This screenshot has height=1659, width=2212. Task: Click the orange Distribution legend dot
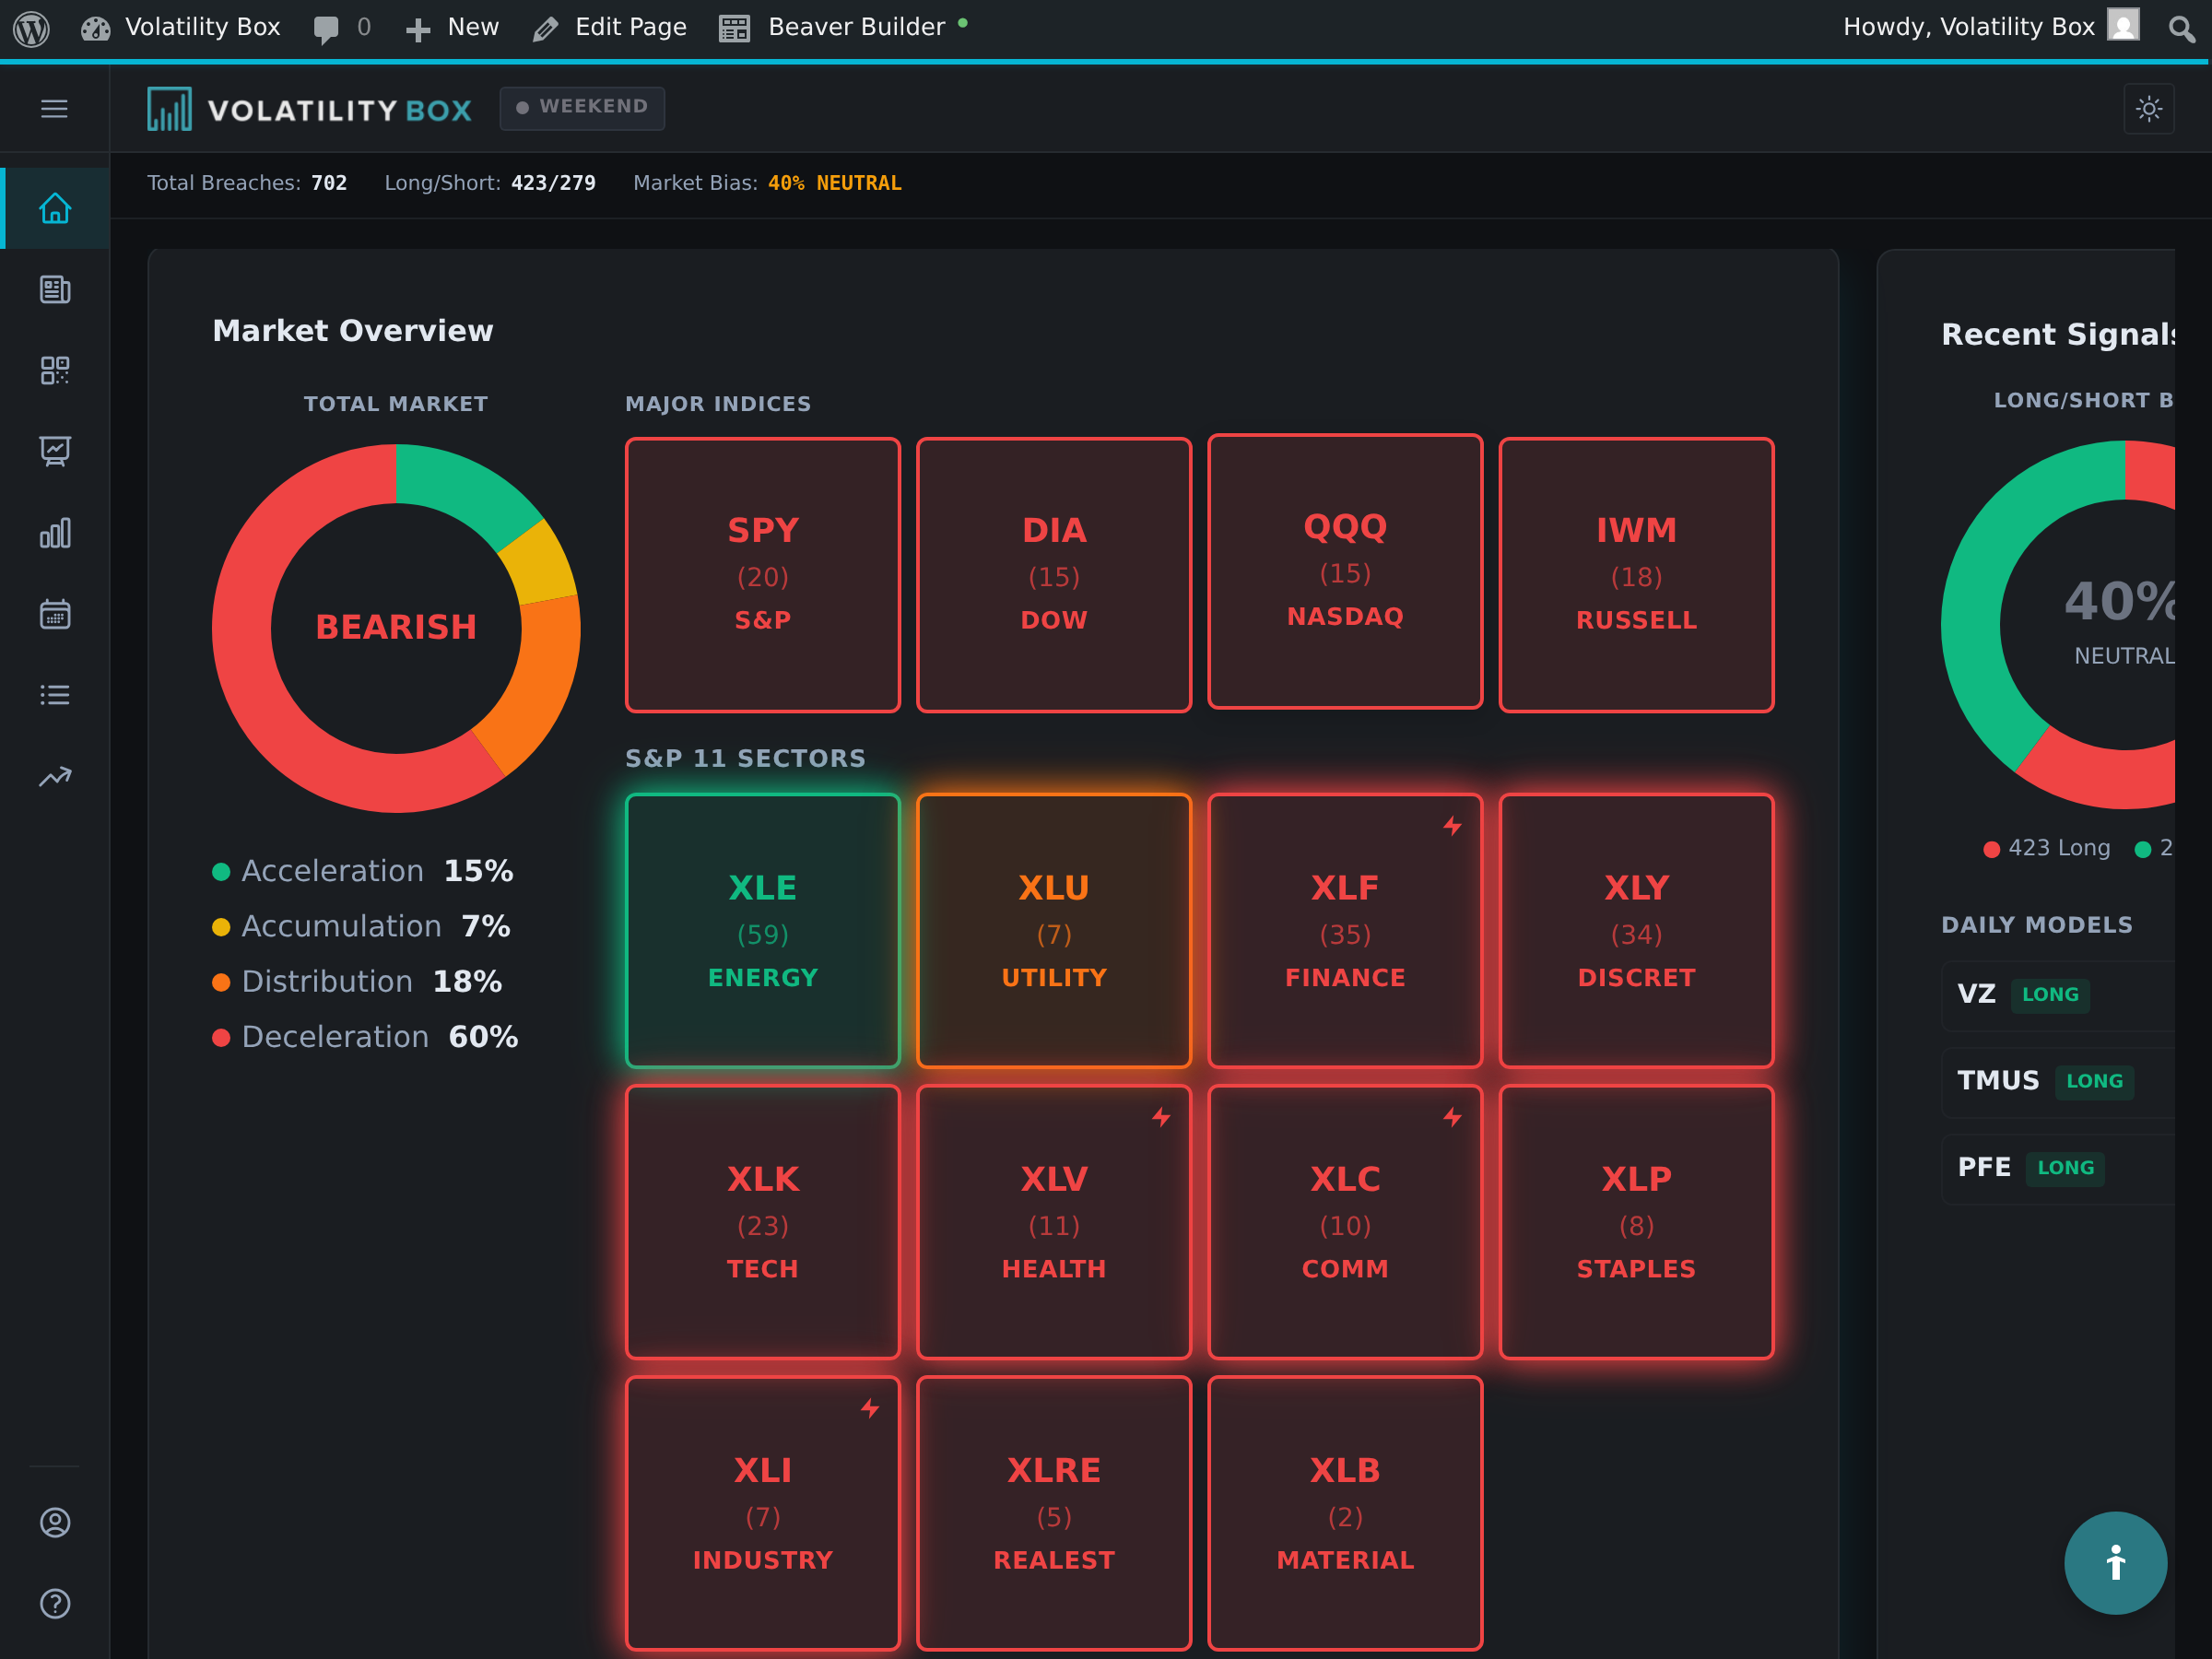221,982
